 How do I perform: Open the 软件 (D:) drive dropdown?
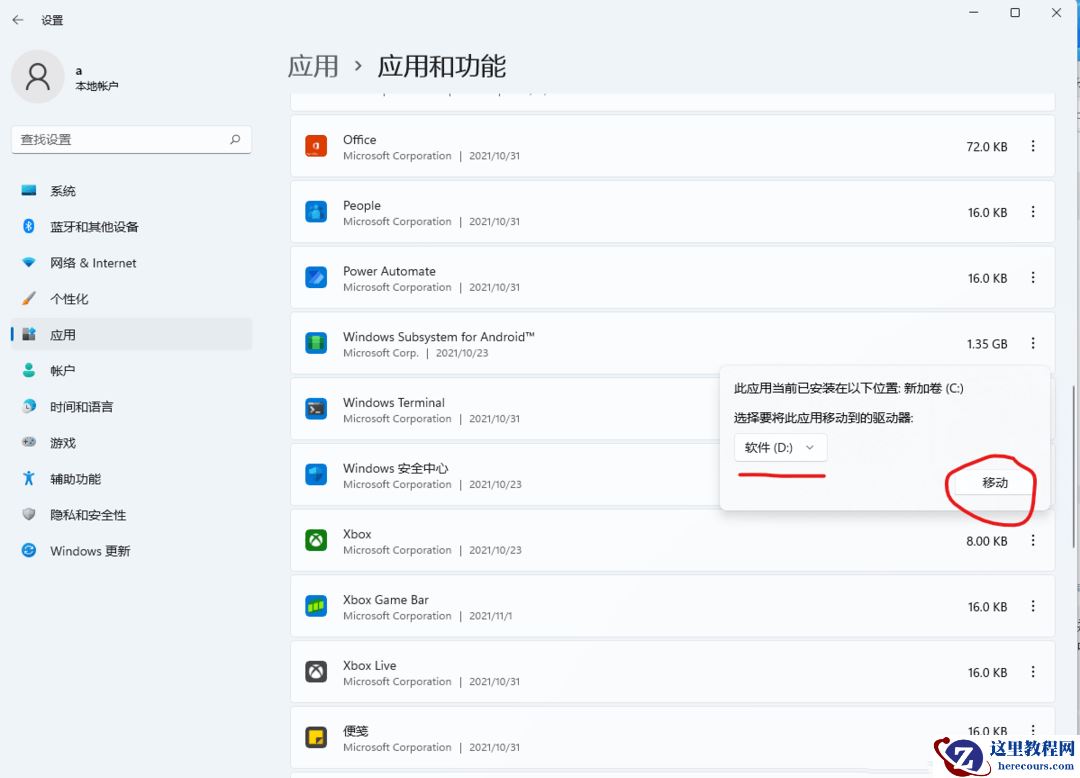(780, 448)
